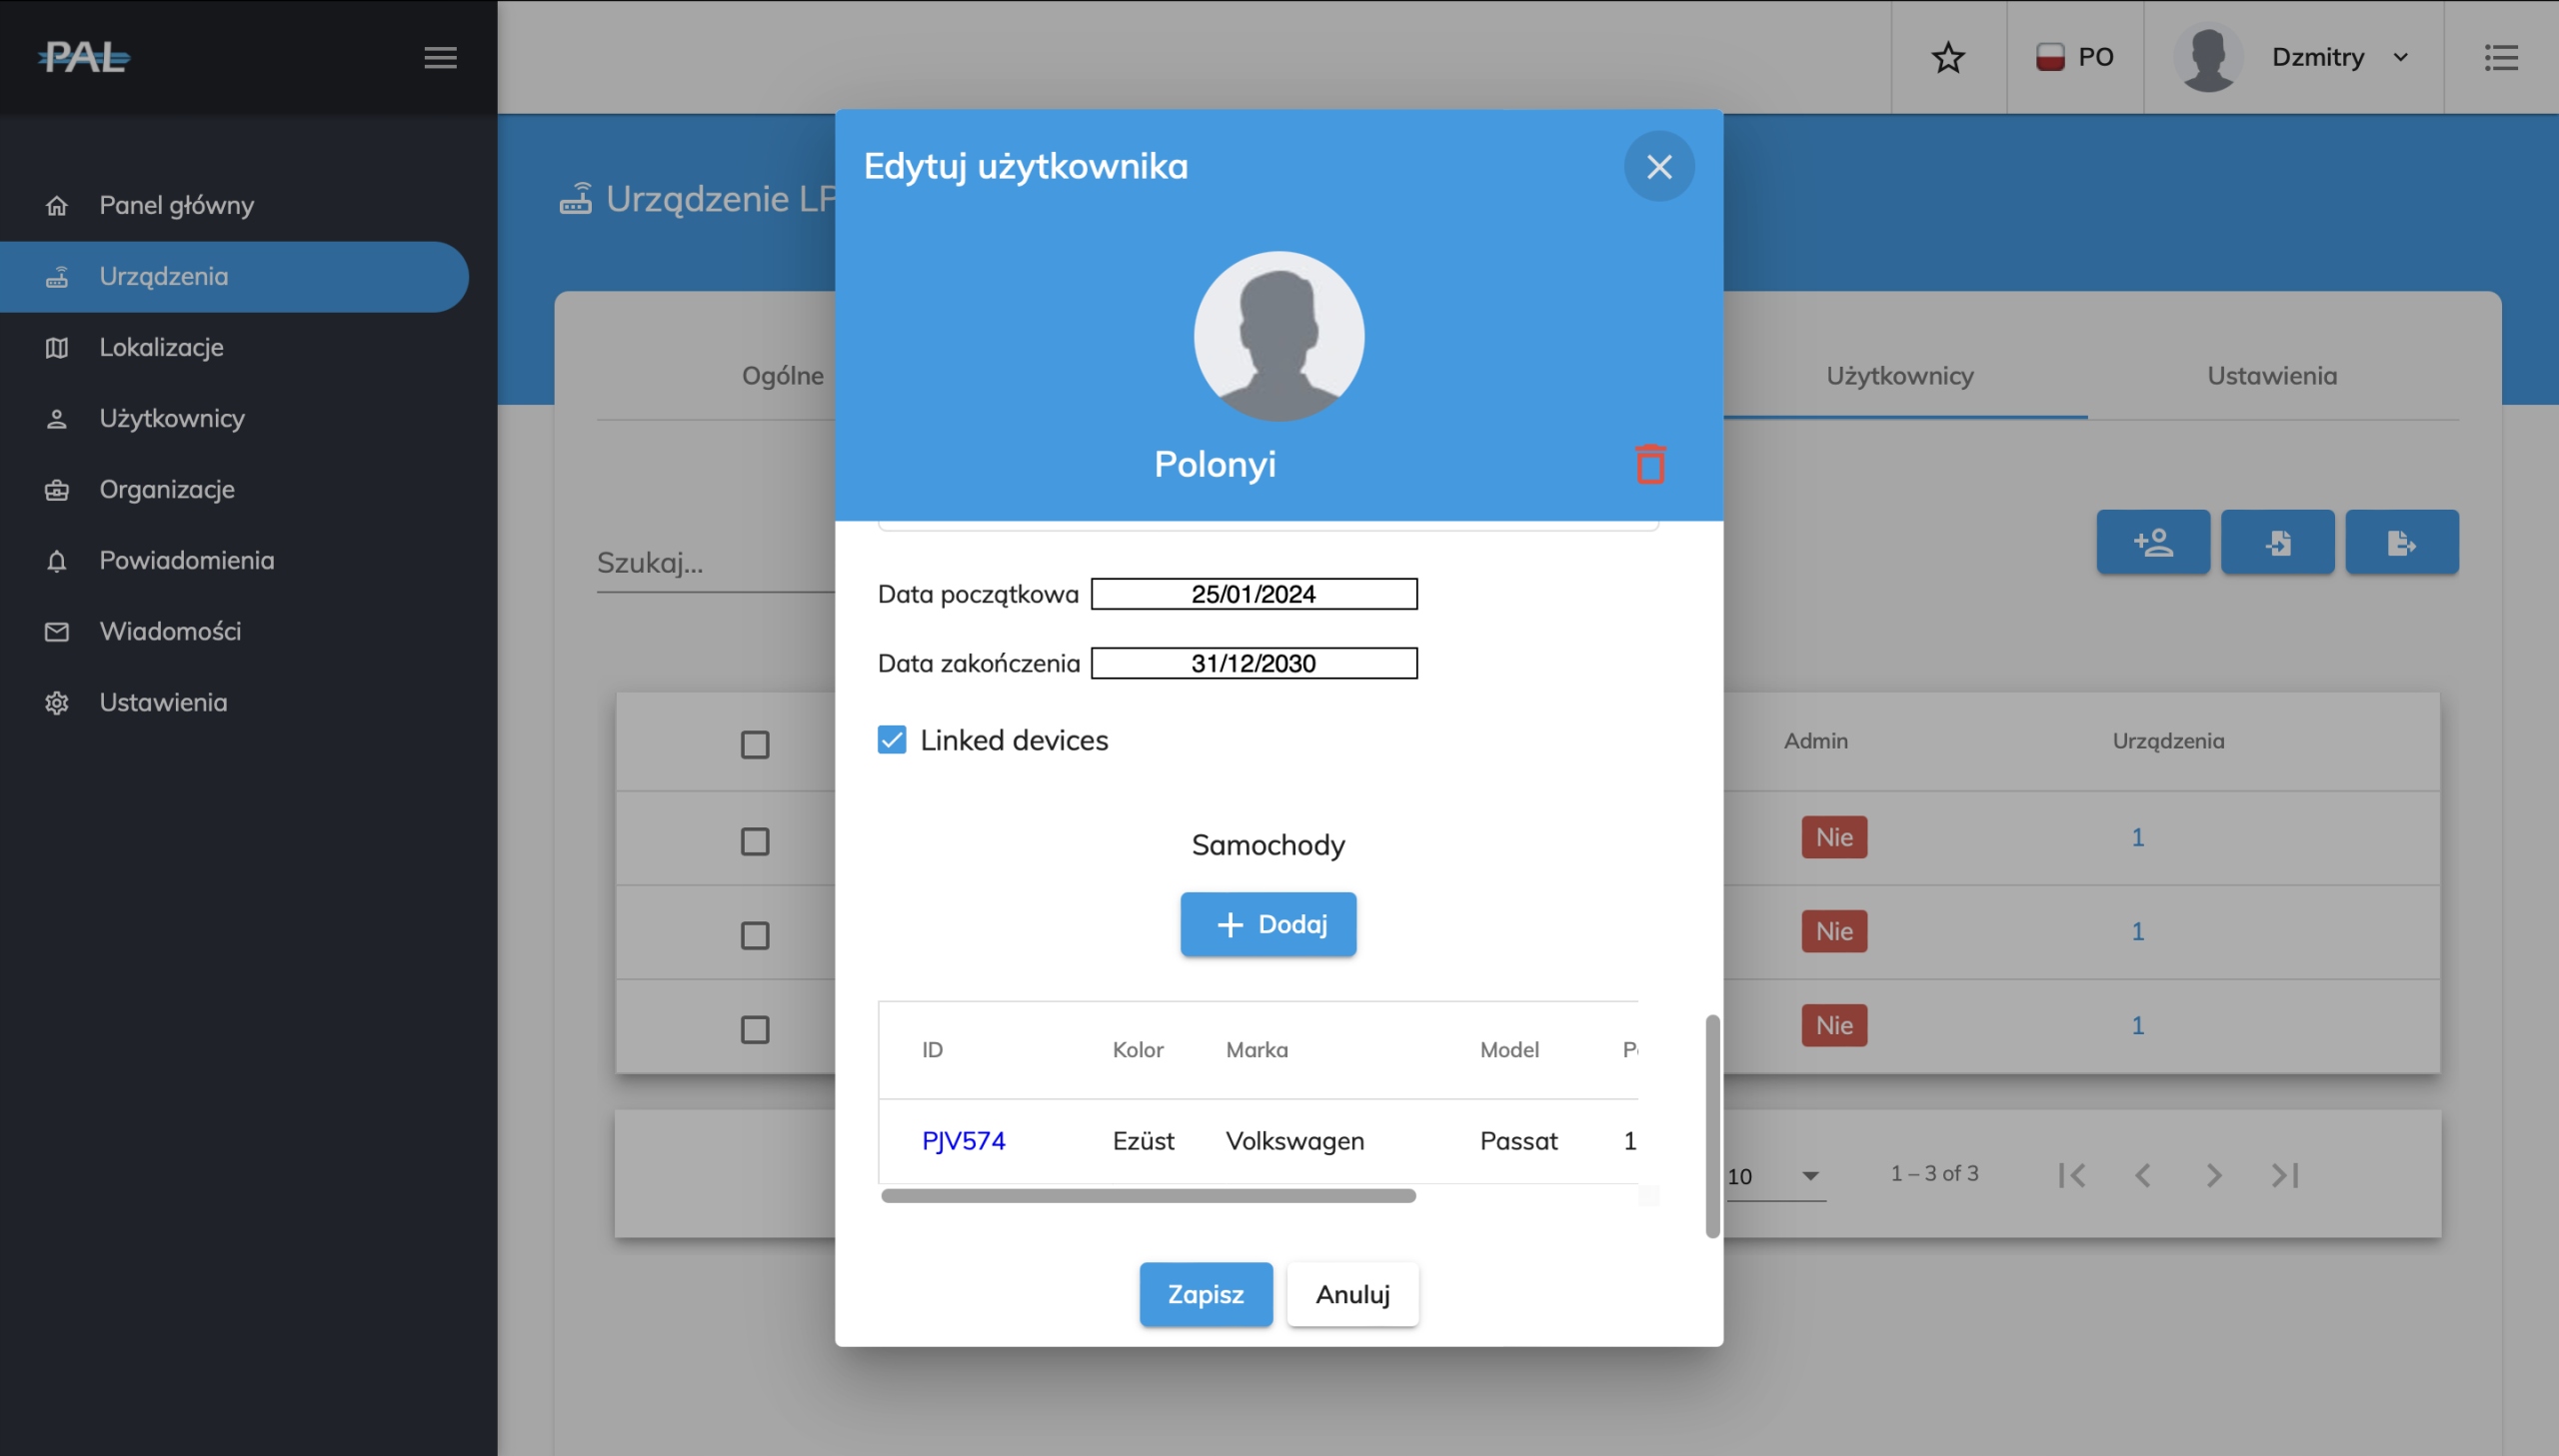Screen dimensions: 2559x1456
Task: Click the star favorites icon in header
Action: coord(1947,57)
